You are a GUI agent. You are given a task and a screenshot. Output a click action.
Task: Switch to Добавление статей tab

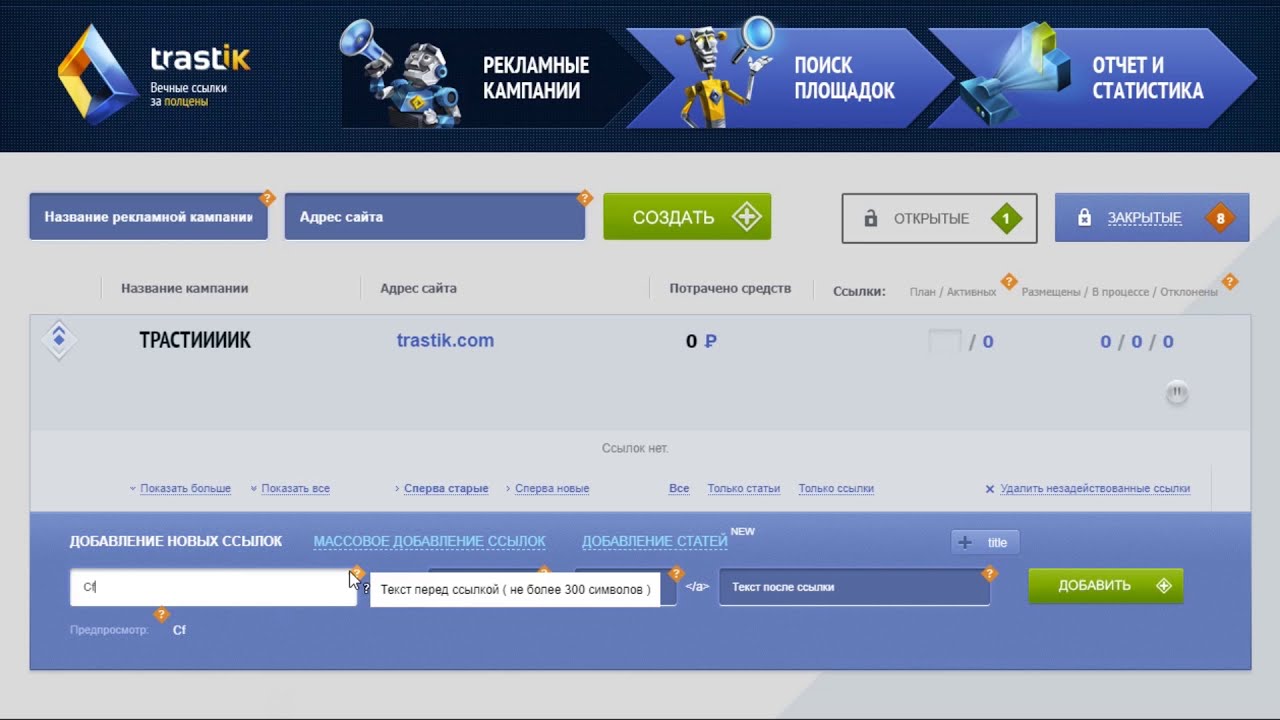pos(655,541)
